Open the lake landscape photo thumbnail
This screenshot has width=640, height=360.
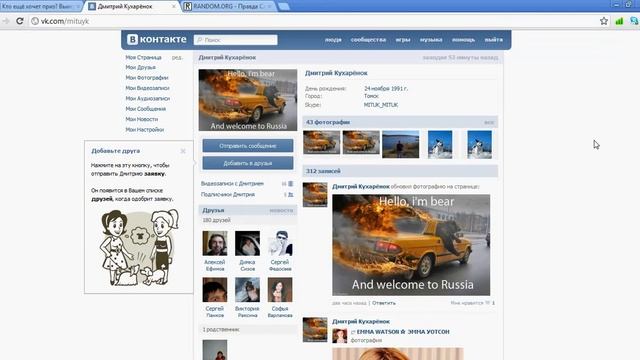400,144
